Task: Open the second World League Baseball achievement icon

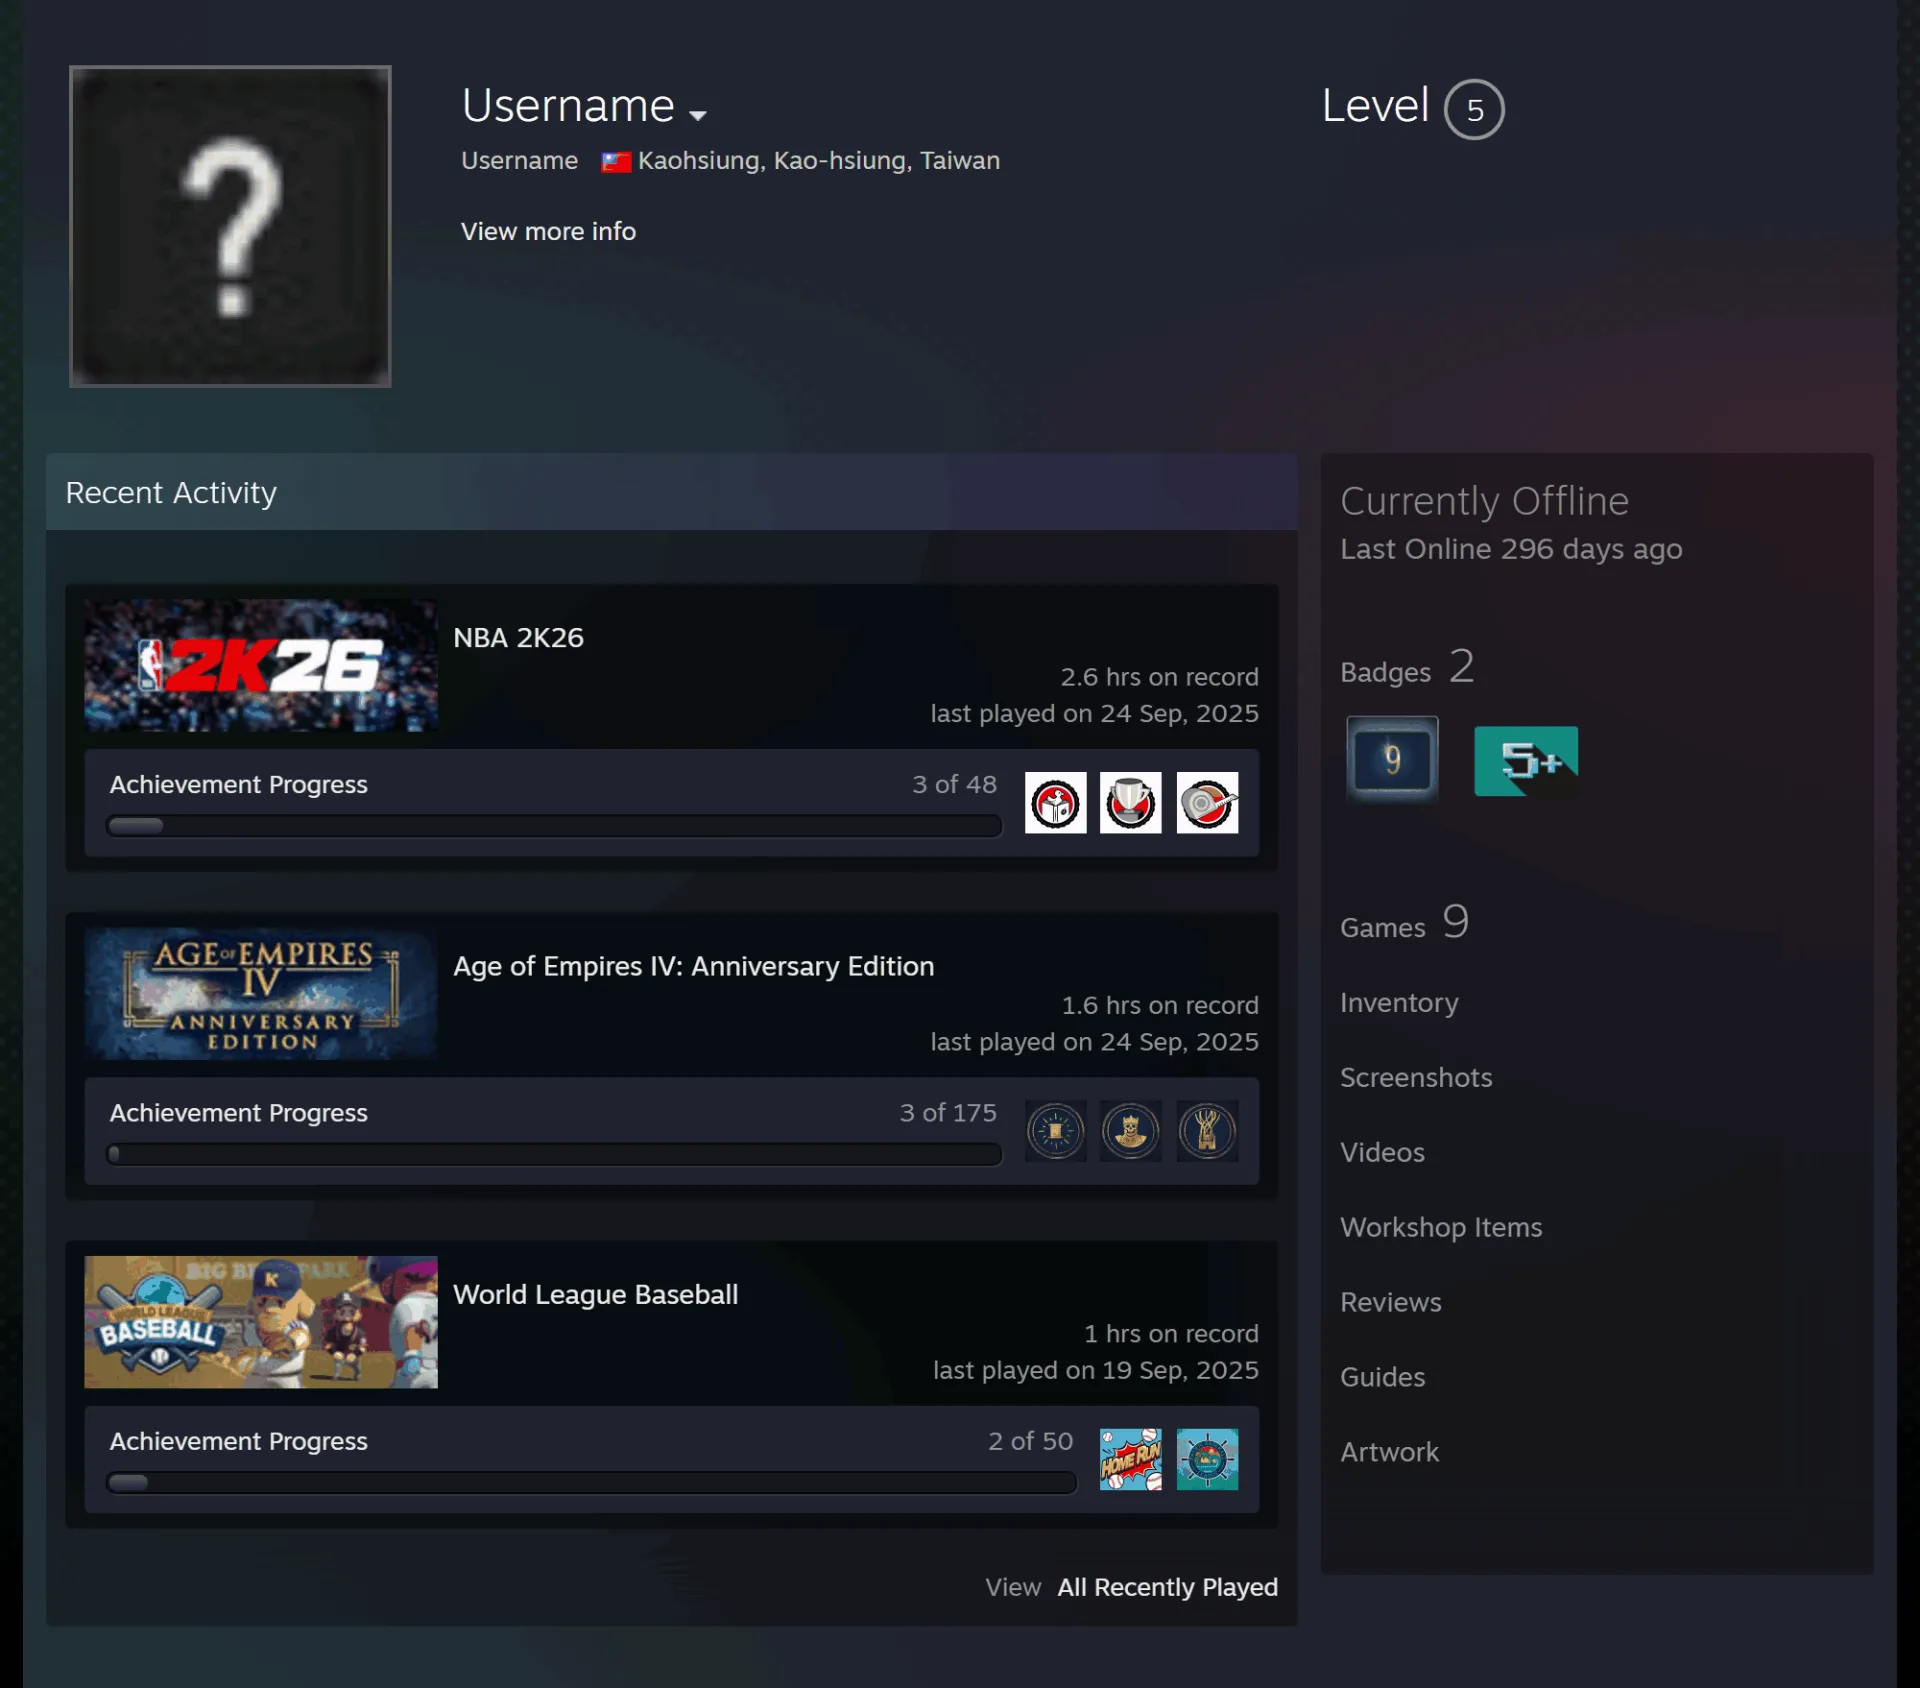Action: pos(1207,1459)
